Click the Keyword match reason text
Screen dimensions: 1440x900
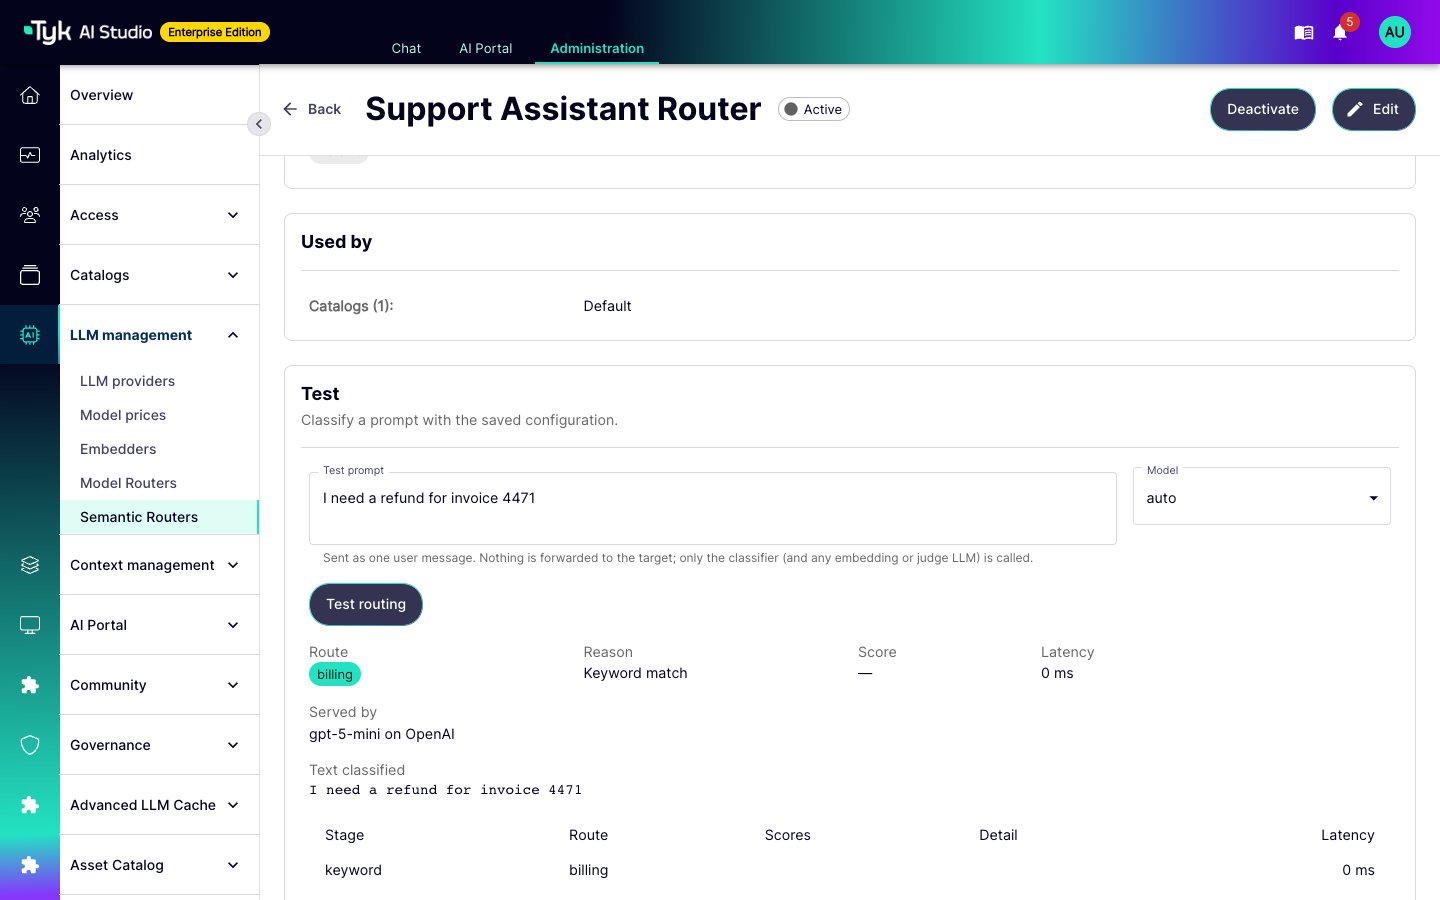[x=635, y=673]
